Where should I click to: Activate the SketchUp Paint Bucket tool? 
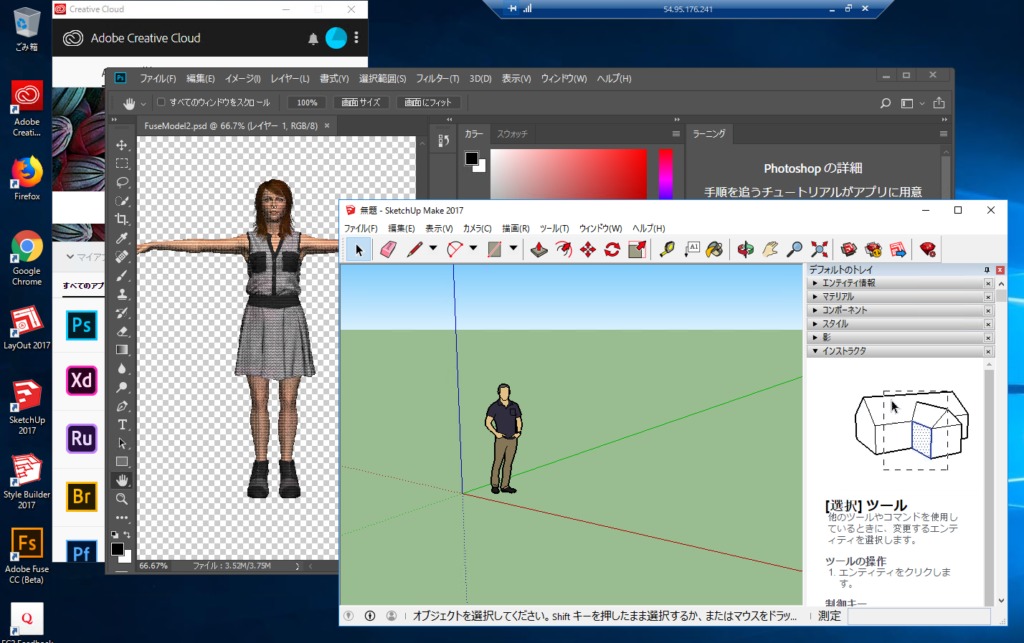[715, 249]
